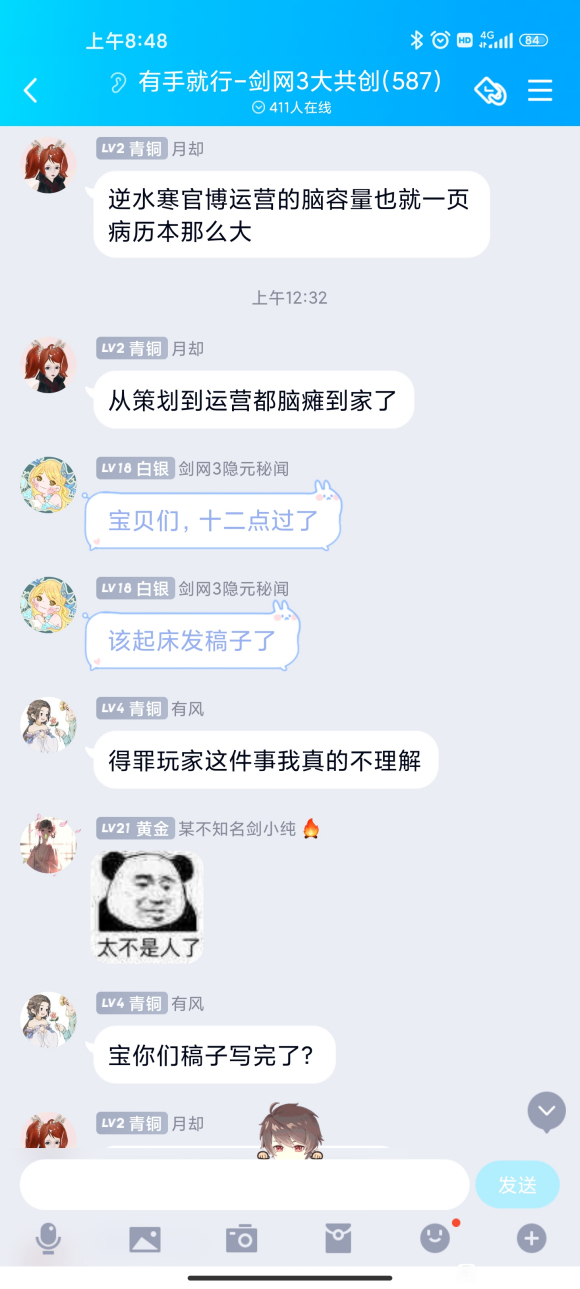Click the 发送 send button
The height and width of the screenshot is (1289, 580).
517,1185
